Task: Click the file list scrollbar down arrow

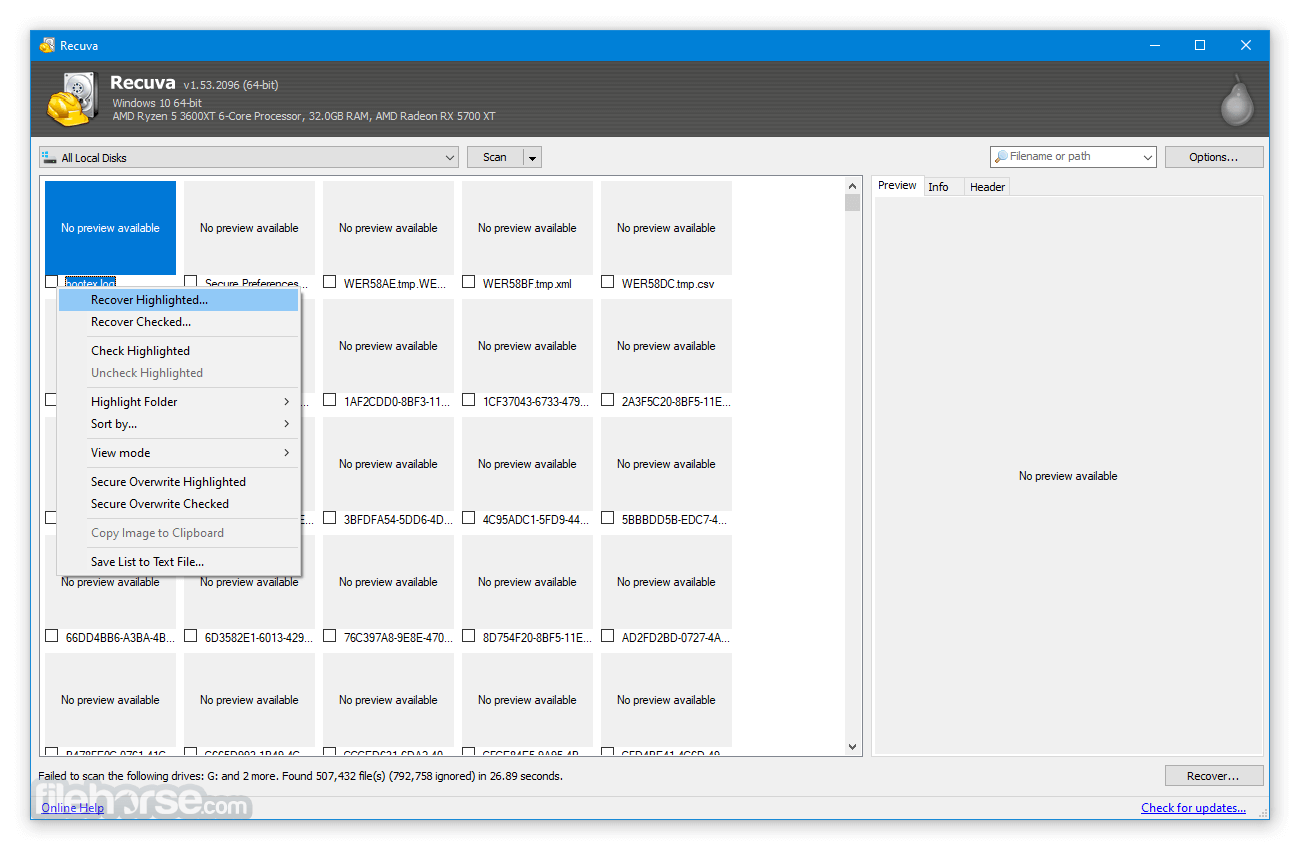Action: tap(853, 747)
